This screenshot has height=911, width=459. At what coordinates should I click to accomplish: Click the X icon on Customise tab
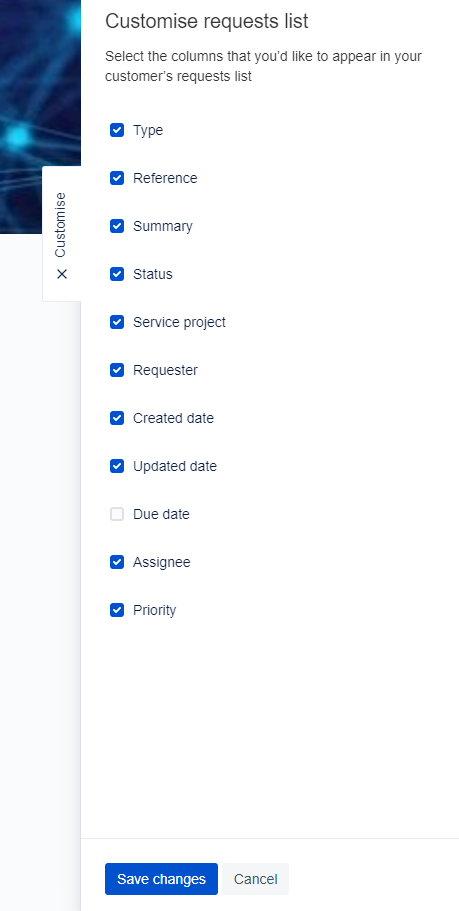pyautogui.click(x=62, y=274)
